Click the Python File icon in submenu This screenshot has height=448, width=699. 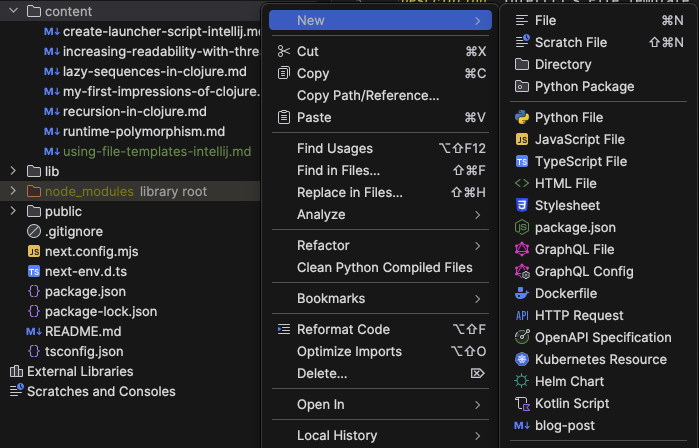pyautogui.click(x=521, y=118)
